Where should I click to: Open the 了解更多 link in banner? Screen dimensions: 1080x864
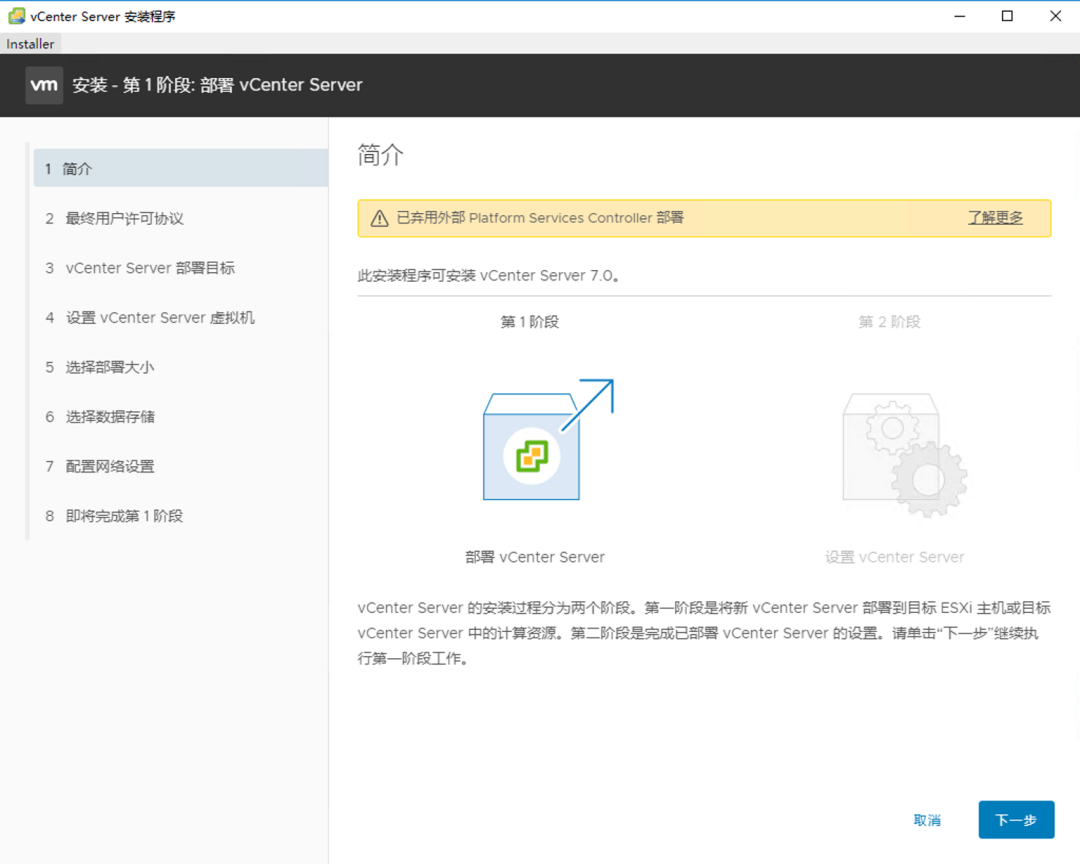tap(995, 218)
